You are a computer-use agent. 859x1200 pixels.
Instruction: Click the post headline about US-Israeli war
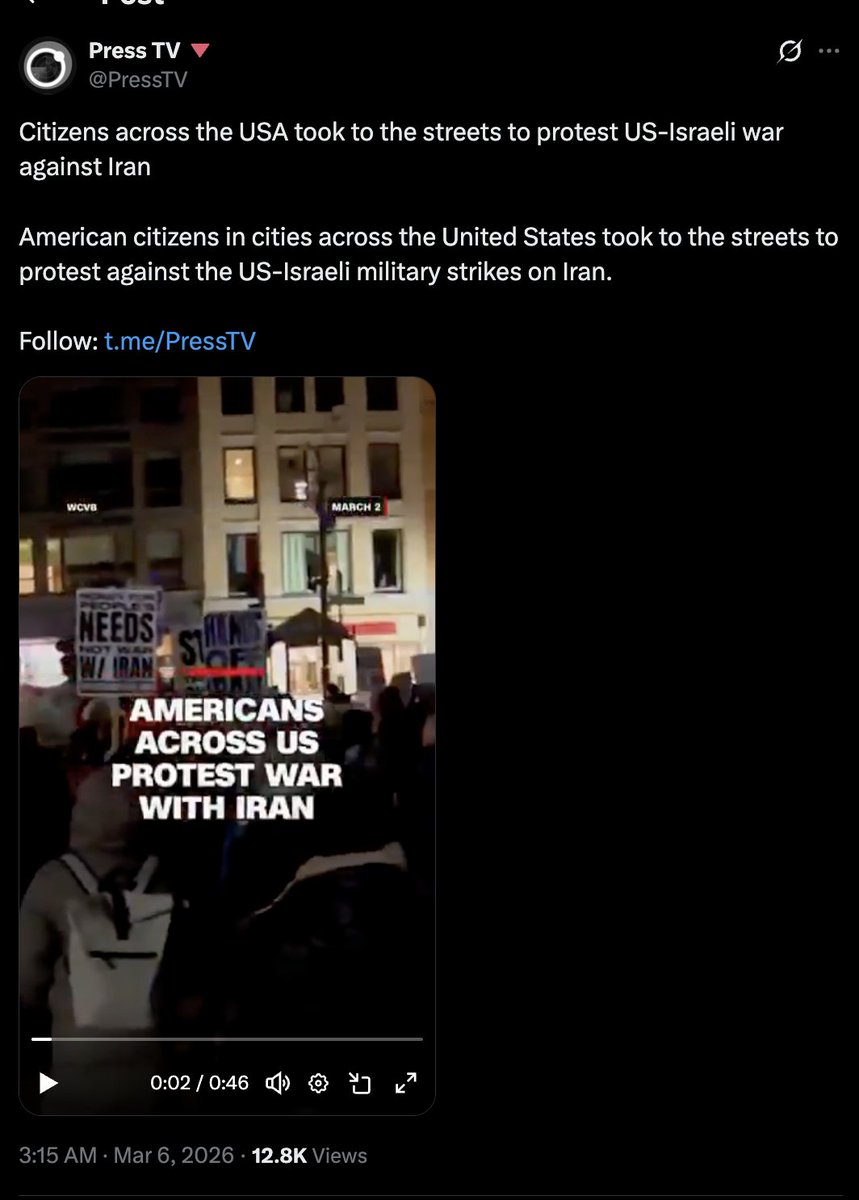[401, 149]
